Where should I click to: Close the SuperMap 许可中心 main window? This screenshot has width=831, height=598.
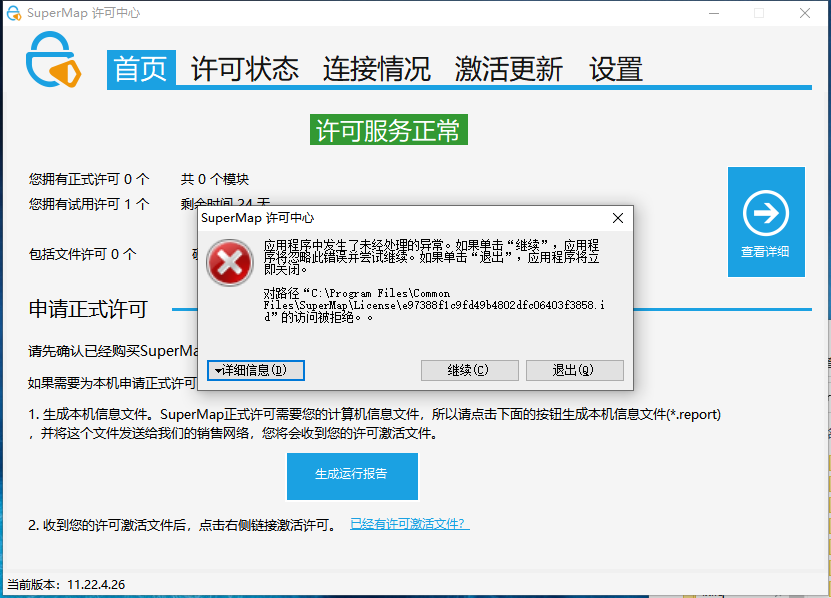805,13
